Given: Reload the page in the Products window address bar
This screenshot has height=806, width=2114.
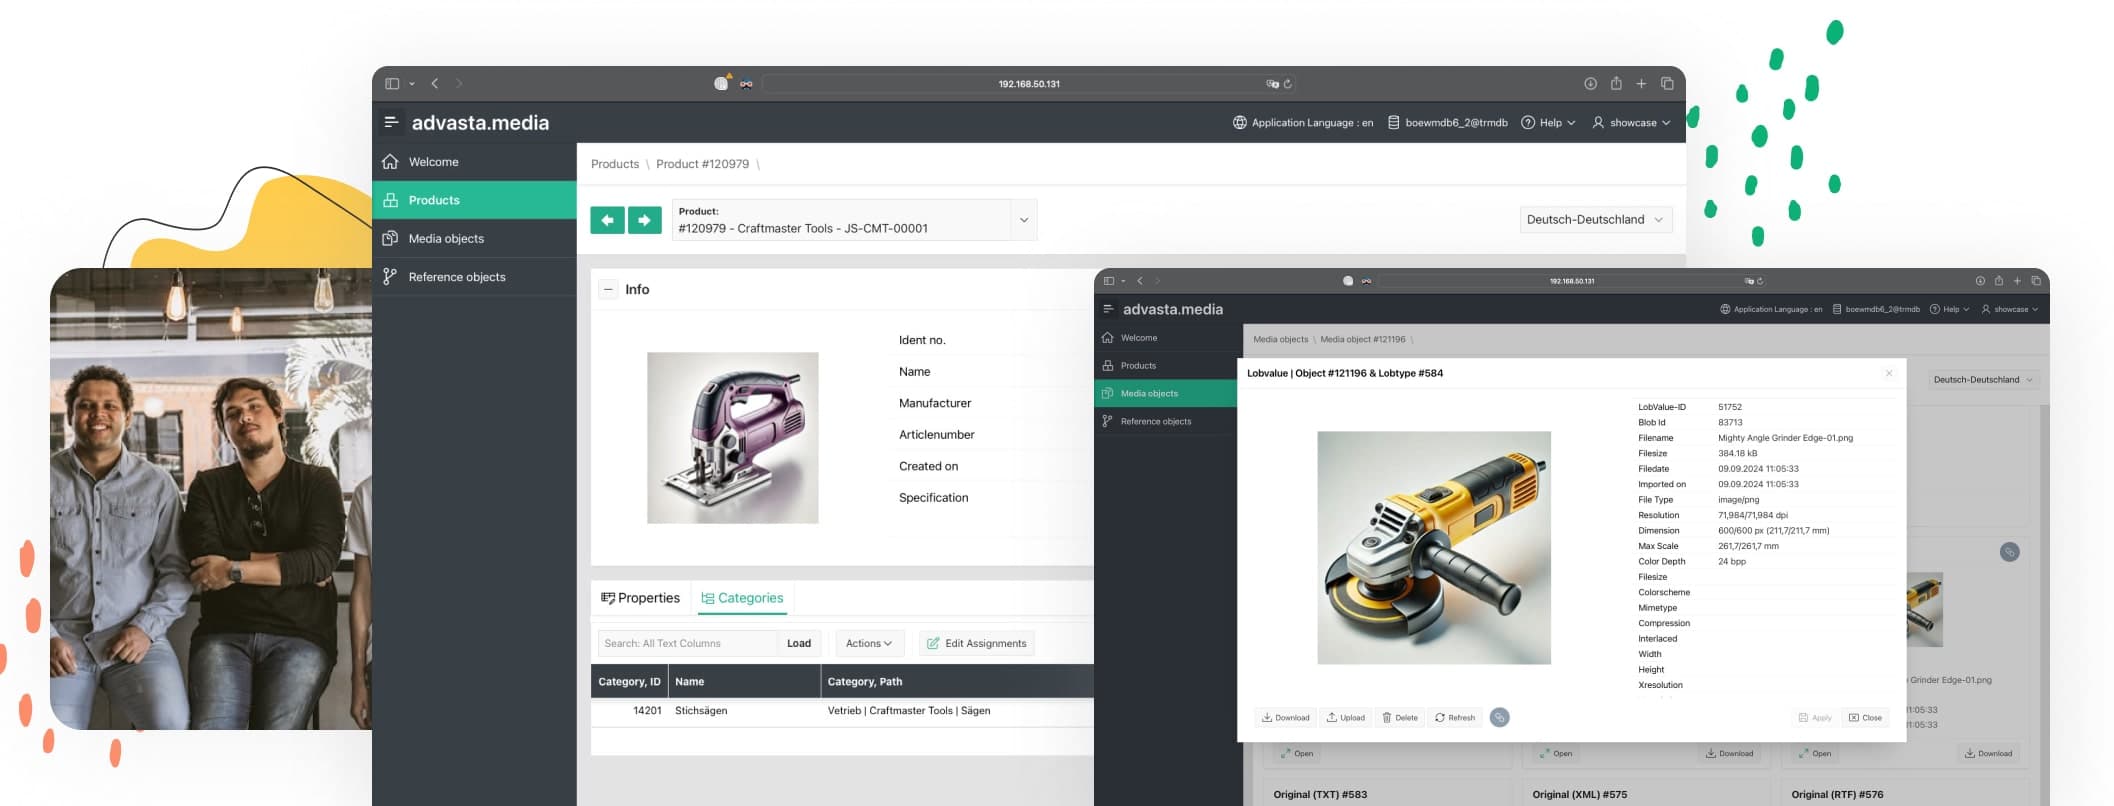Looking at the screenshot, I should coord(1288,84).
